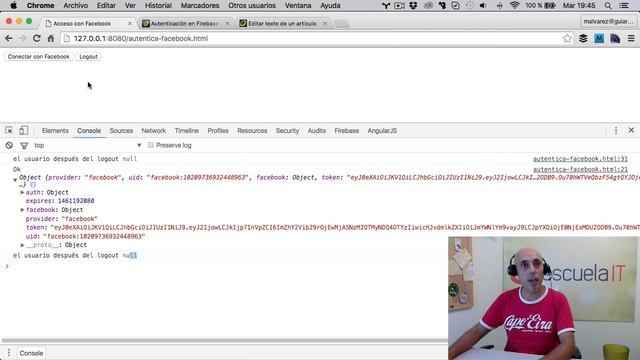Viewport: 640px width, 360px height.
Task: Go back with the browser back arrow
Action: click(x=9, y=38)
